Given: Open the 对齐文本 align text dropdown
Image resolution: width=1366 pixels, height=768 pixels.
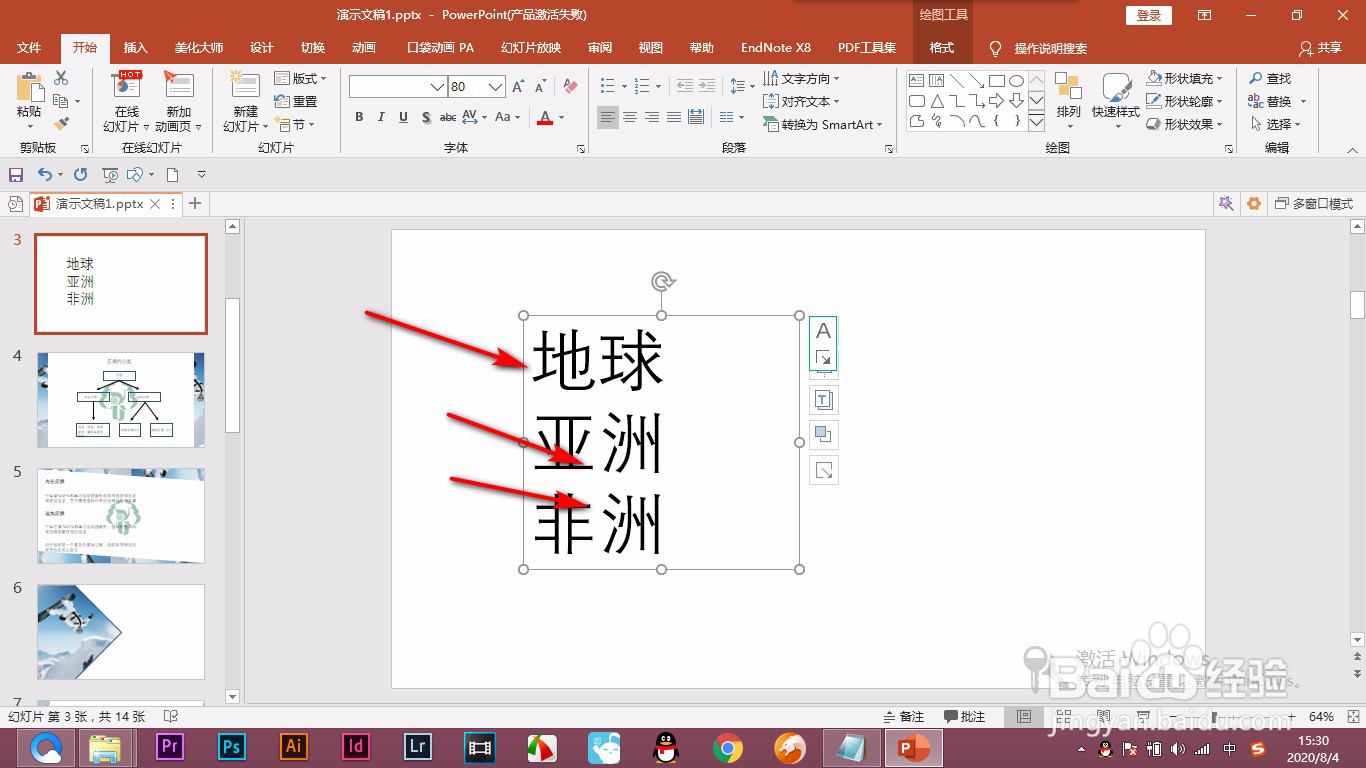Looking at the screenshot, I should coord(801,101).
